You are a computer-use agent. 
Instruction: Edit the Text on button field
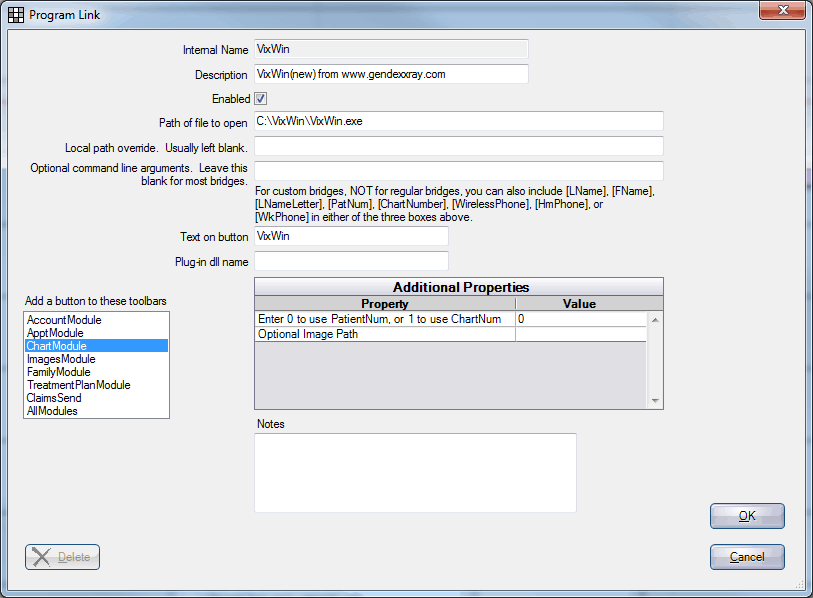click(351, 237)
